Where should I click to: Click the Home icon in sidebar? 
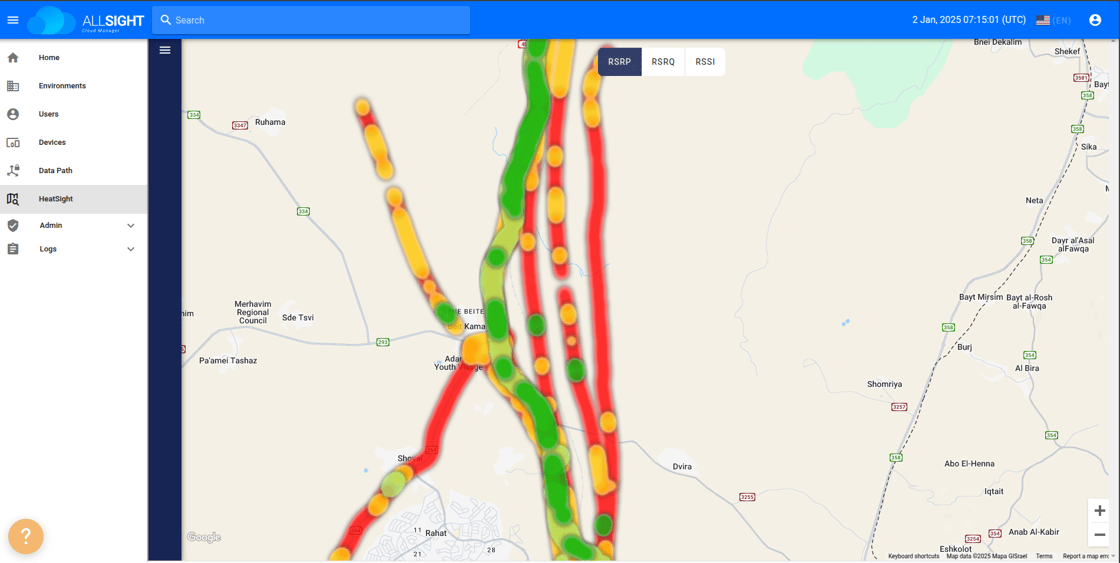13,57
